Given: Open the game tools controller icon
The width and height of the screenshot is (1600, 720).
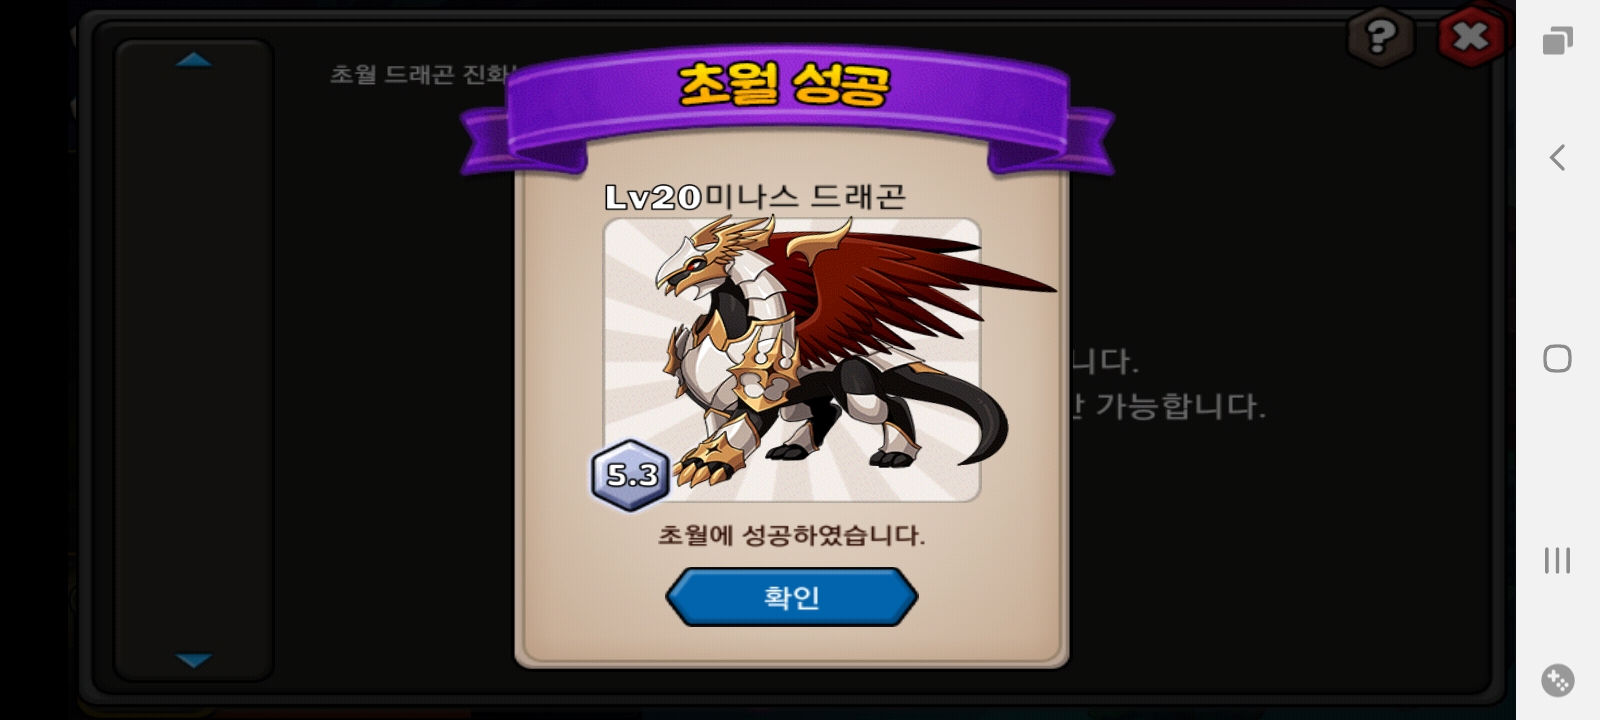Looking at the screenshot, I should click(x=1557, y=680).
